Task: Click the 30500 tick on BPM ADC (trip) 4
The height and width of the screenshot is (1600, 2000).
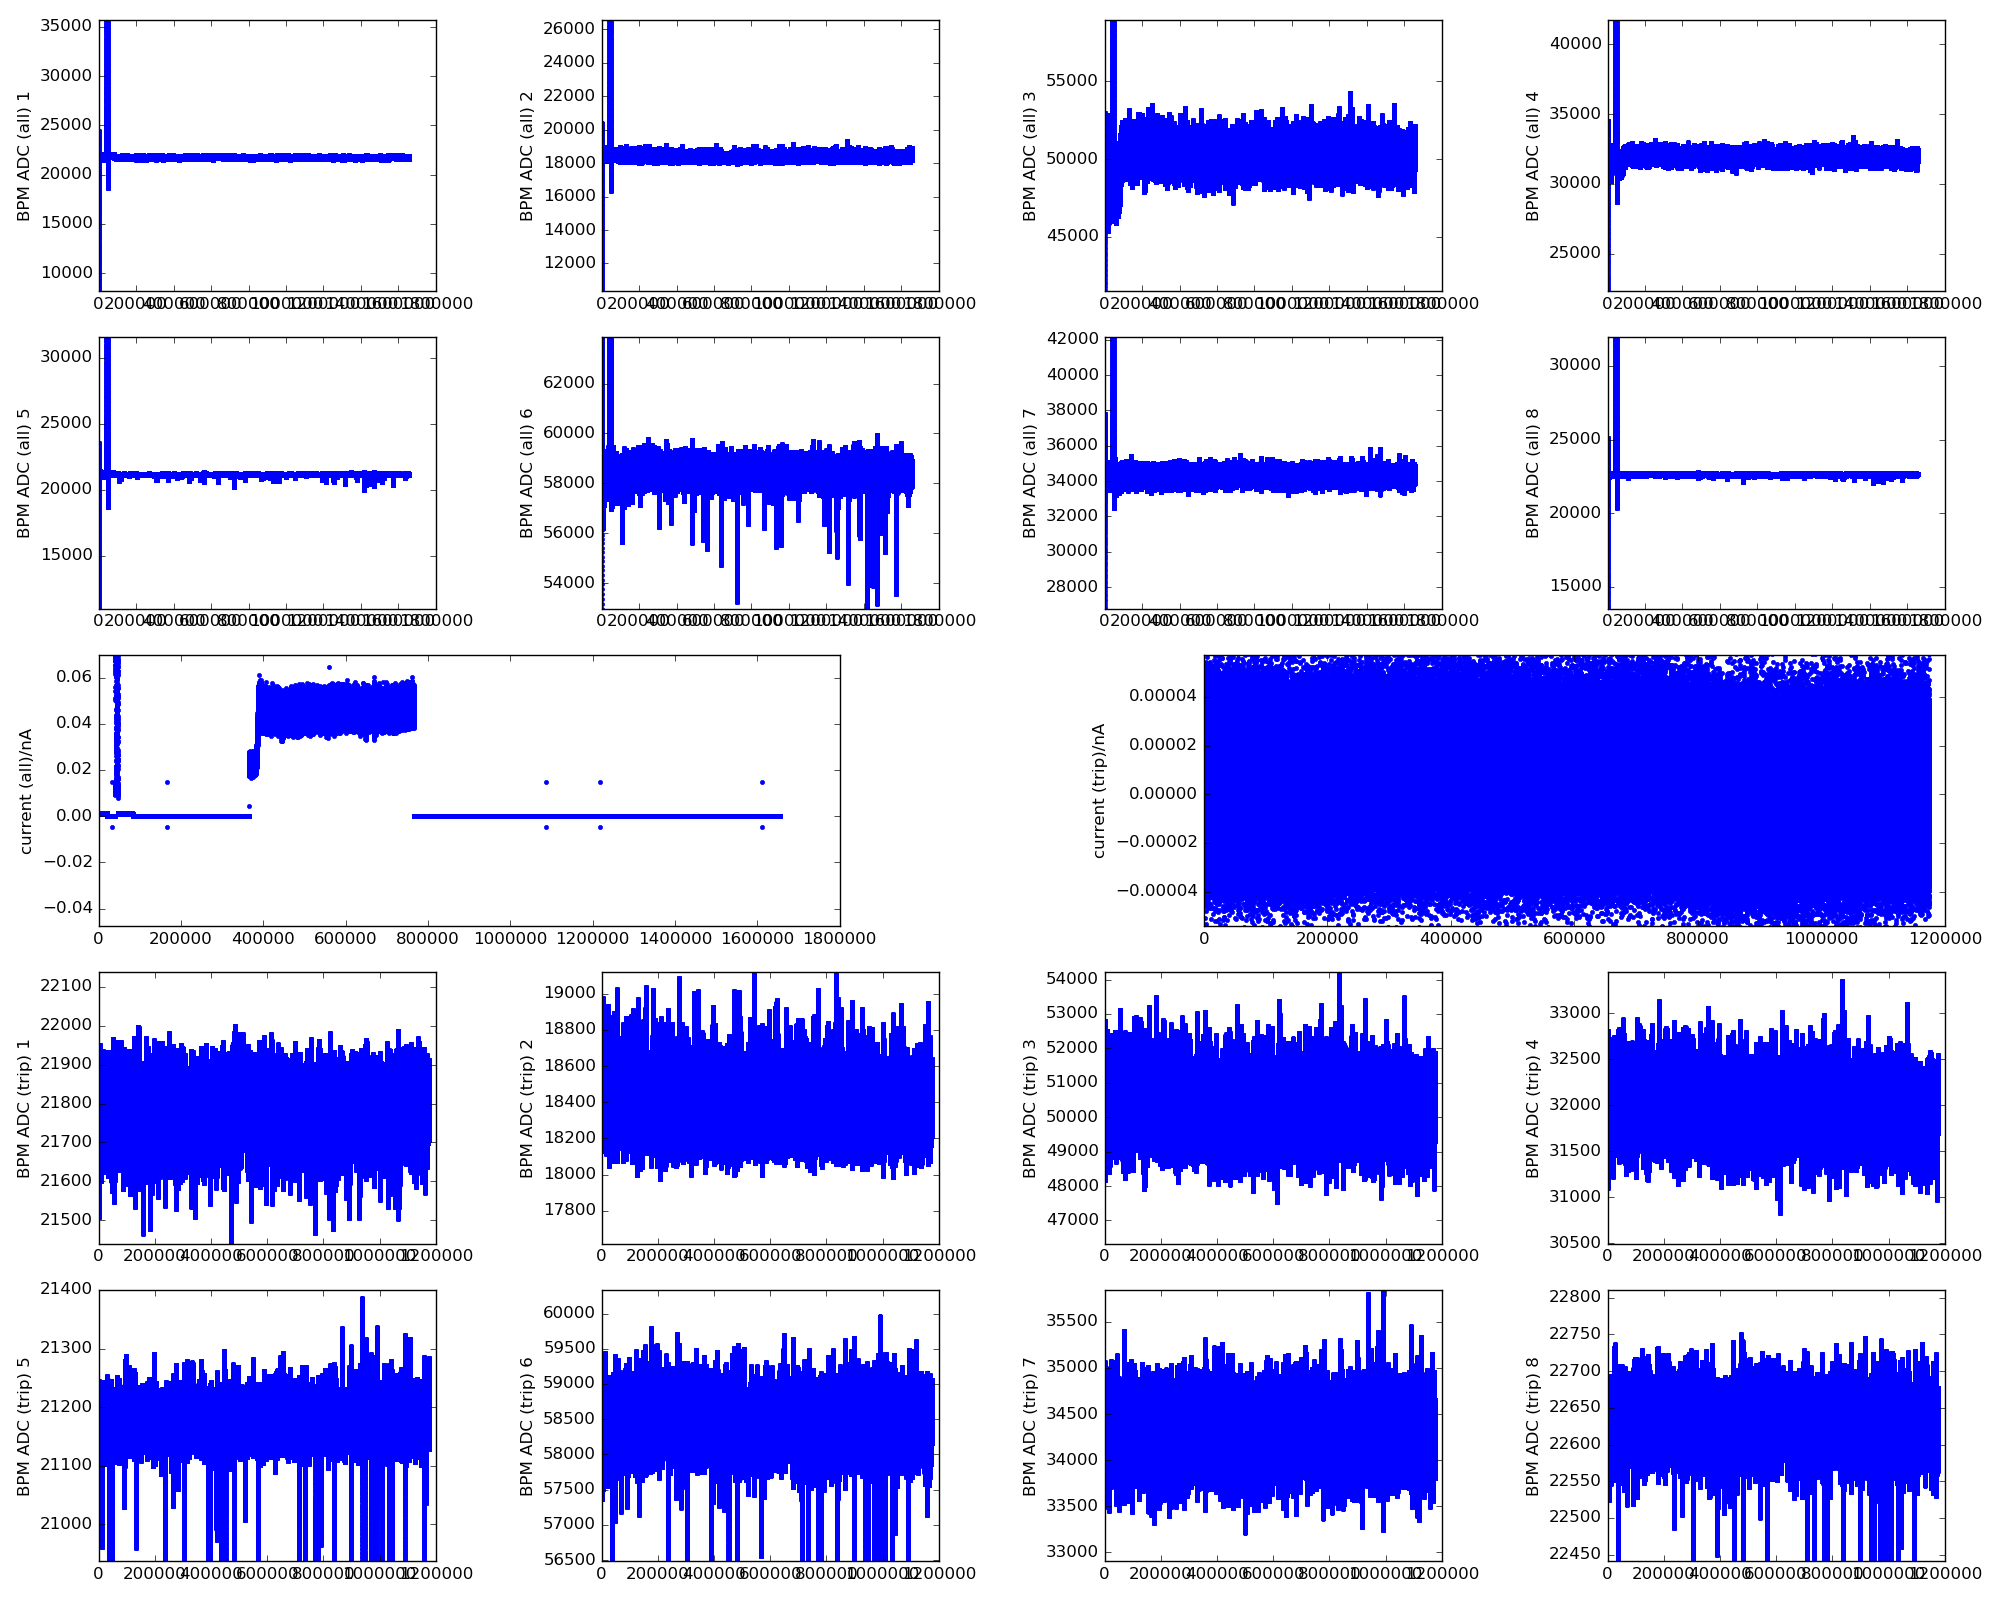Action: click(x=1575, y=1243)
